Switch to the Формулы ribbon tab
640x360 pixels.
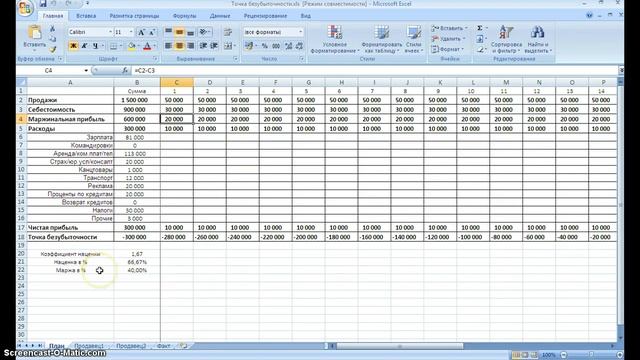coord(184,16)
